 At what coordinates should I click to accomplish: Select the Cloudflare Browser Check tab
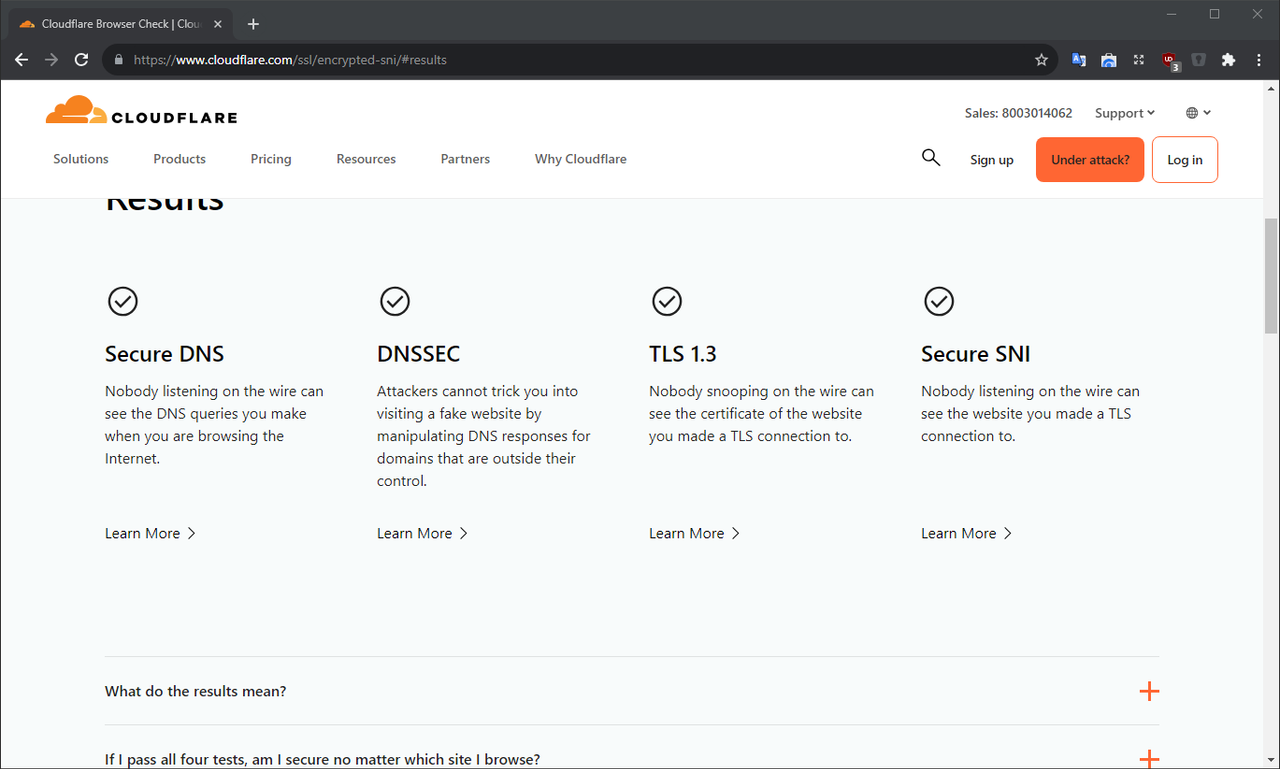tap(120, 24)
